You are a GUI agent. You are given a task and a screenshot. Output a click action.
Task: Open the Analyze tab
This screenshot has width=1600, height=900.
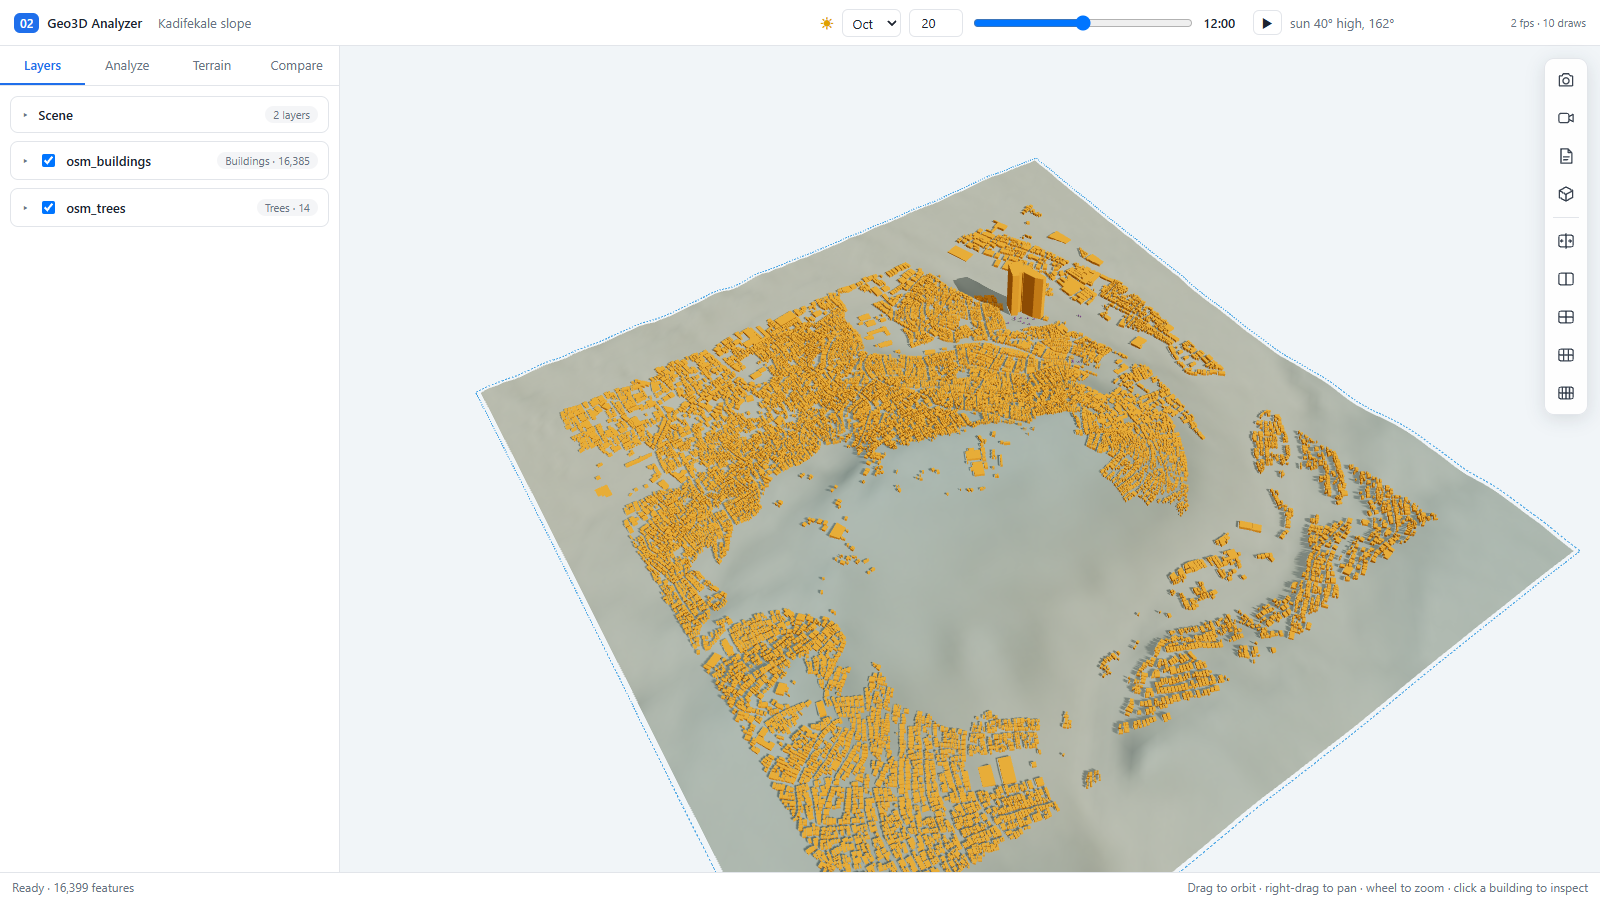coord(127,65)
